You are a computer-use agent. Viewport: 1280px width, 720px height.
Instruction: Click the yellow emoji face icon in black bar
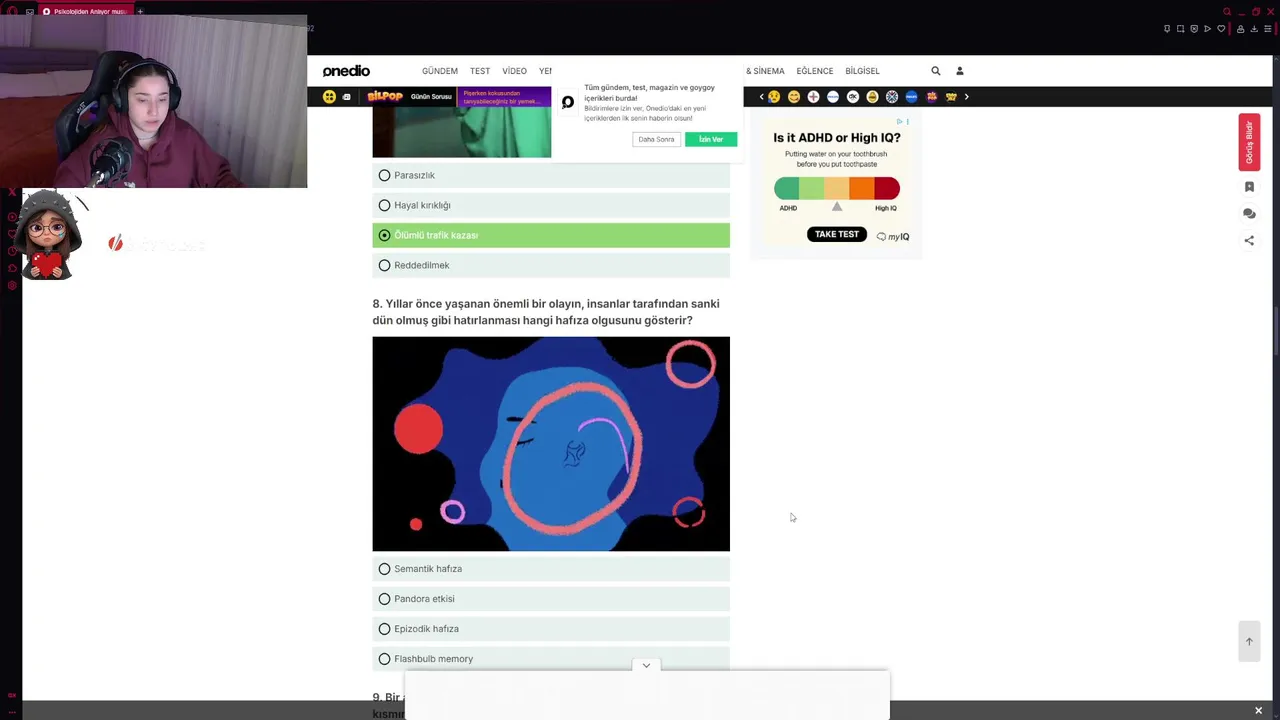329,97
